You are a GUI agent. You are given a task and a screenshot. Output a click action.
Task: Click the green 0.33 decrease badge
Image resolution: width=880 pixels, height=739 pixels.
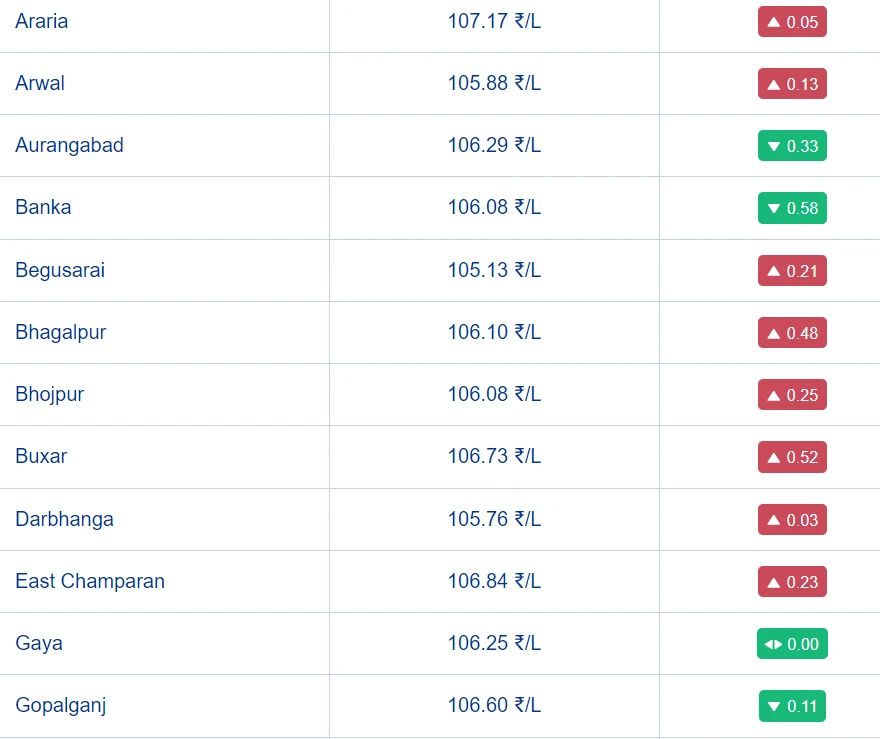(x=792, y=146)
